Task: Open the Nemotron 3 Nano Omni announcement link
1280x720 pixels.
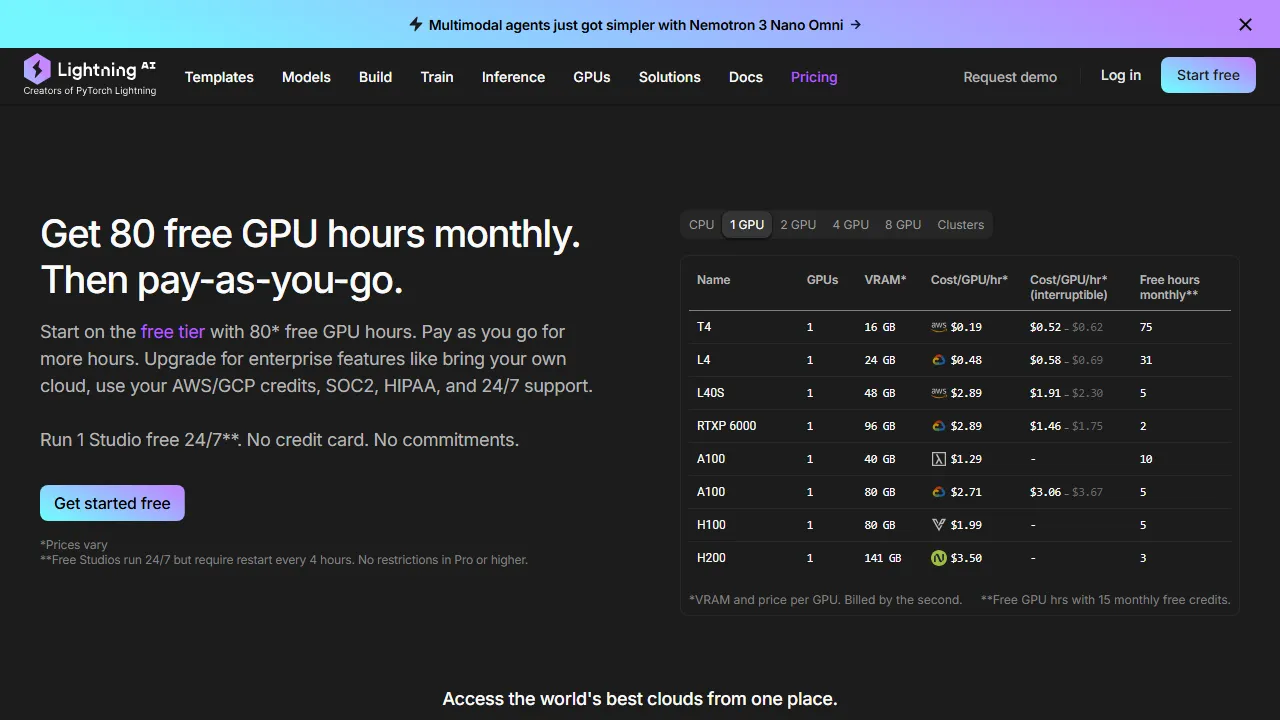Action: [x=636, y=24]
